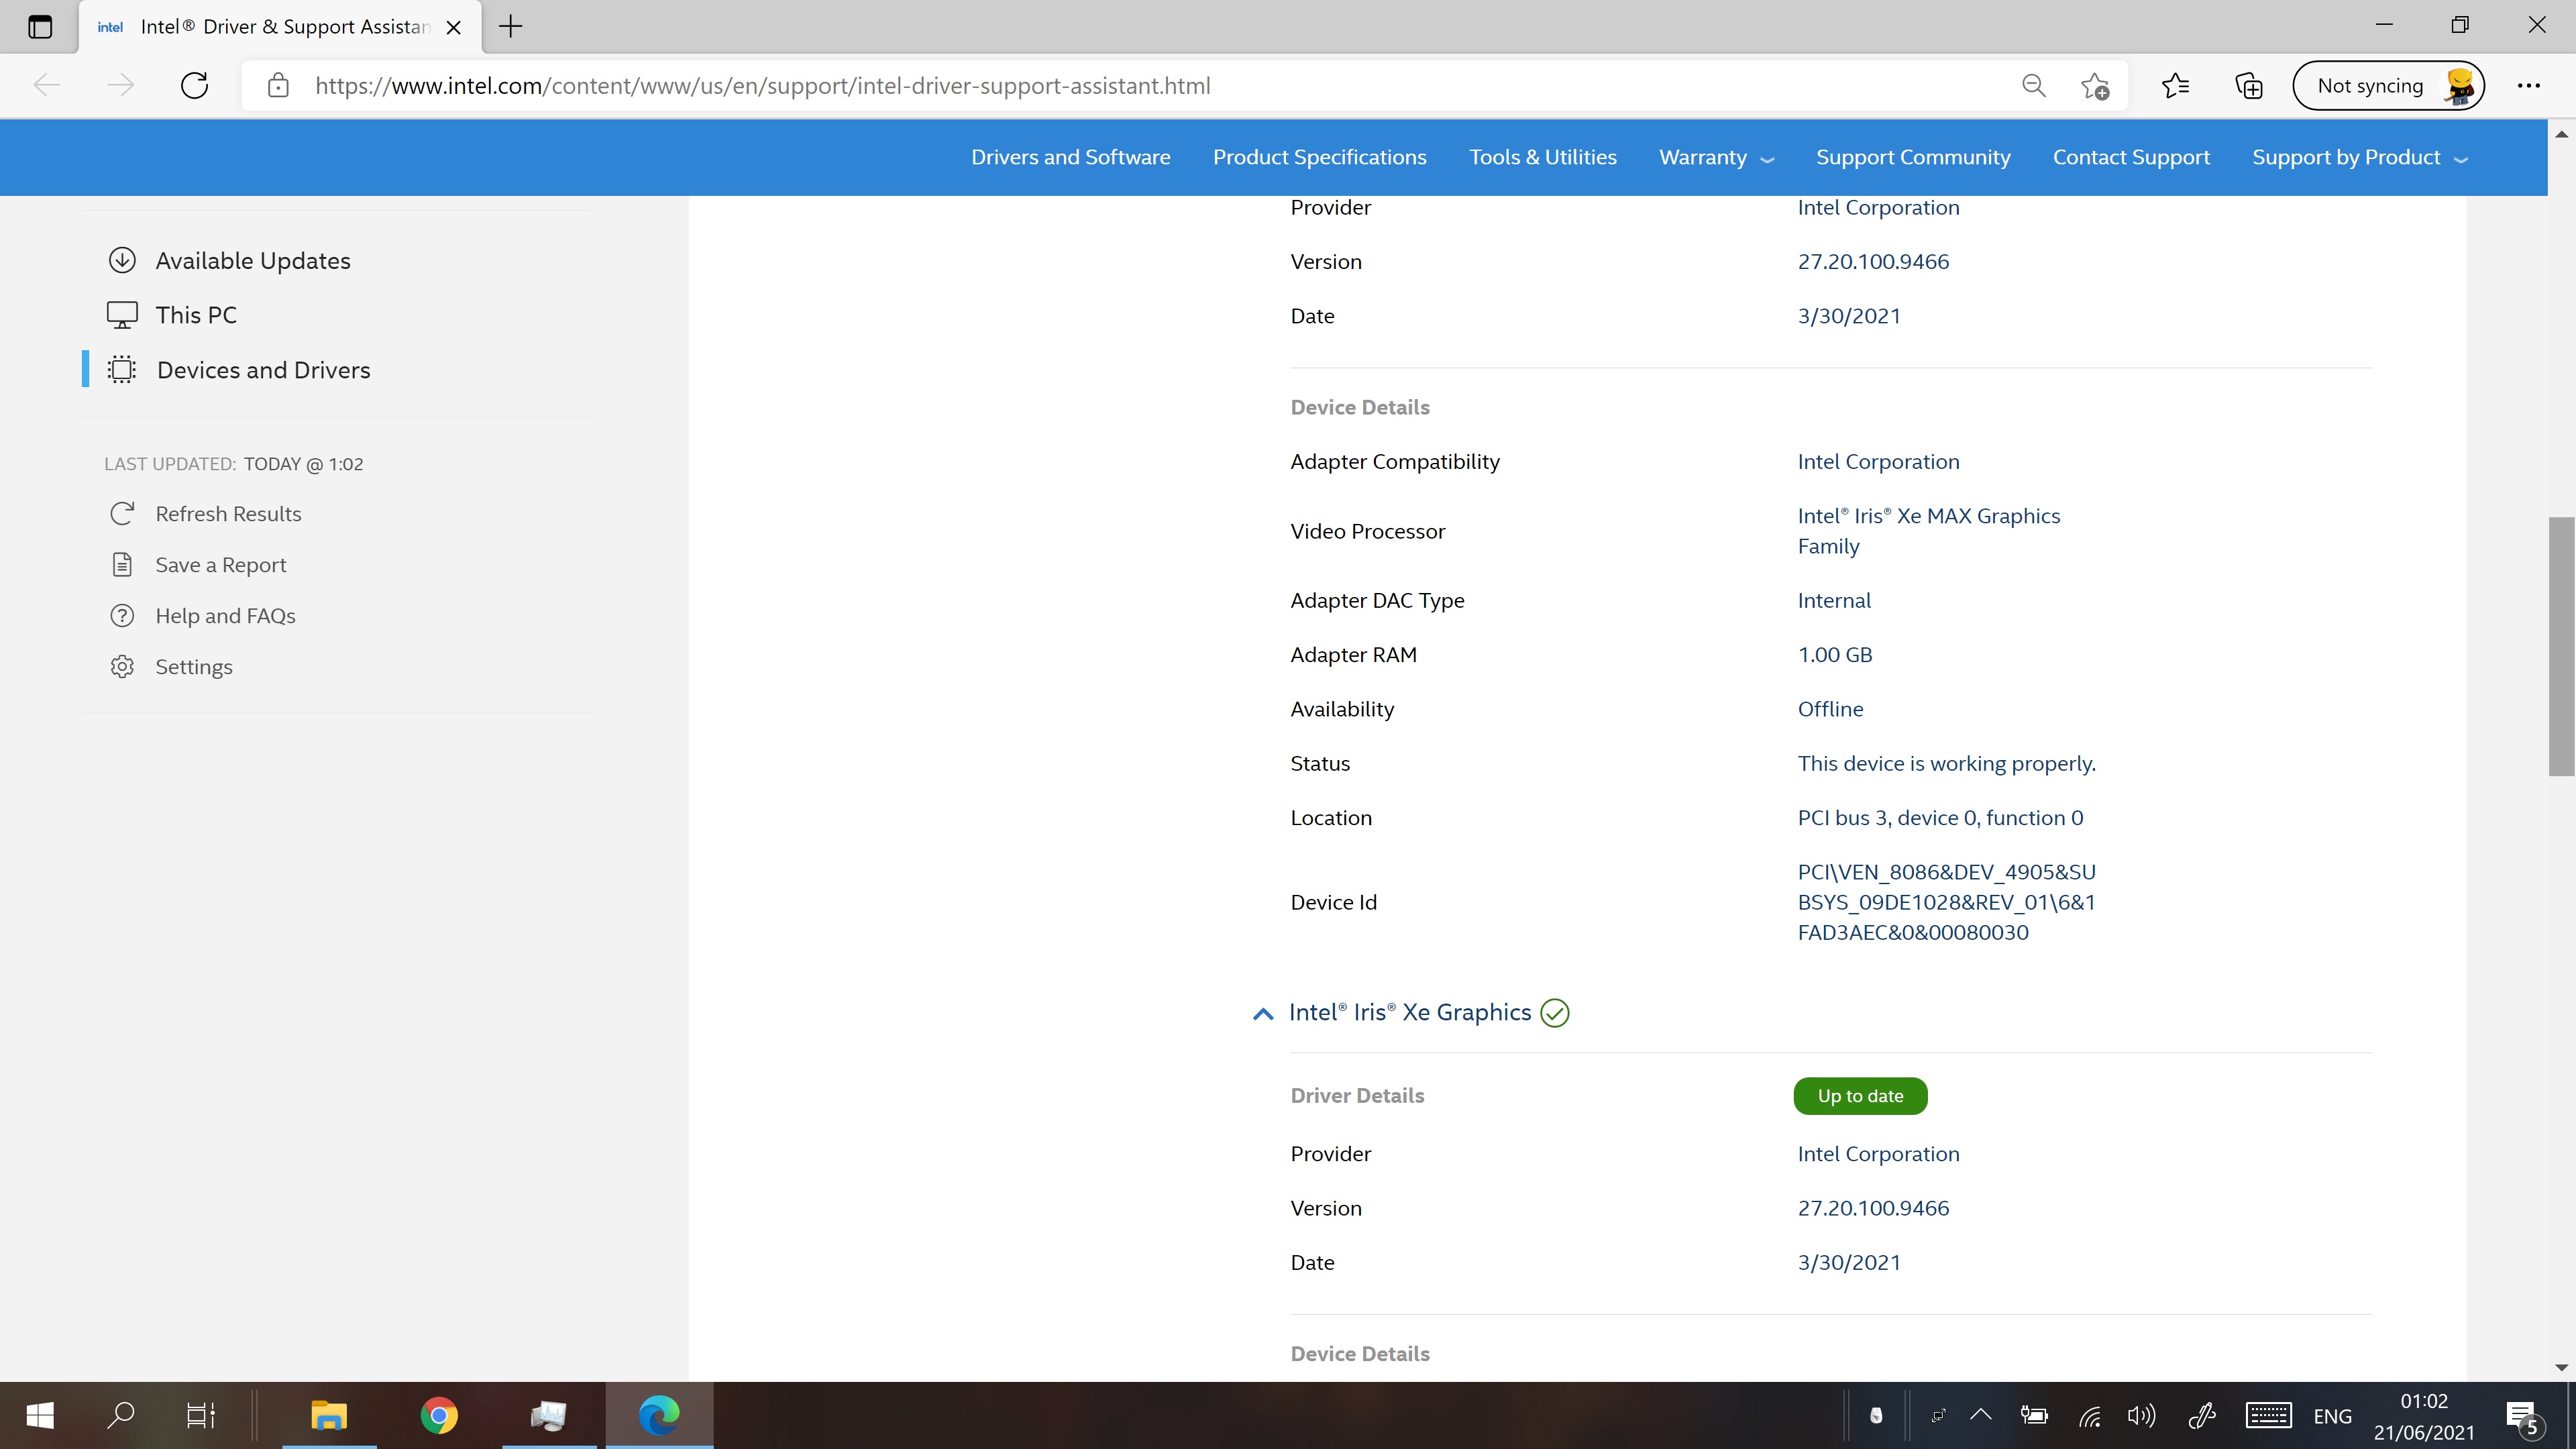Open volume control in system tray
This screenshot has height=1449, width=2576.
pos(2141,1415)
